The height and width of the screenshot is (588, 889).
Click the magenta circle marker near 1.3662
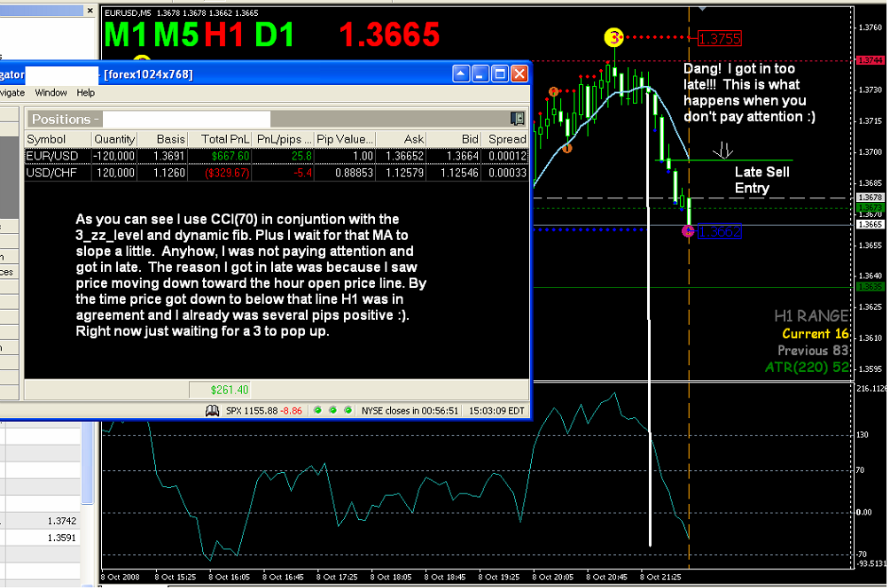click(x=688, y=231)
